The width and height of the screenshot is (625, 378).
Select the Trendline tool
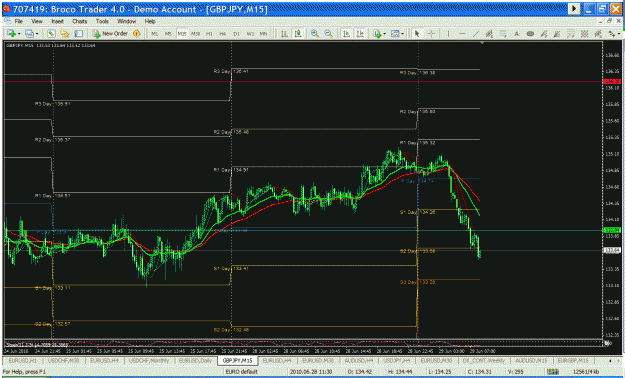(476, 34)
